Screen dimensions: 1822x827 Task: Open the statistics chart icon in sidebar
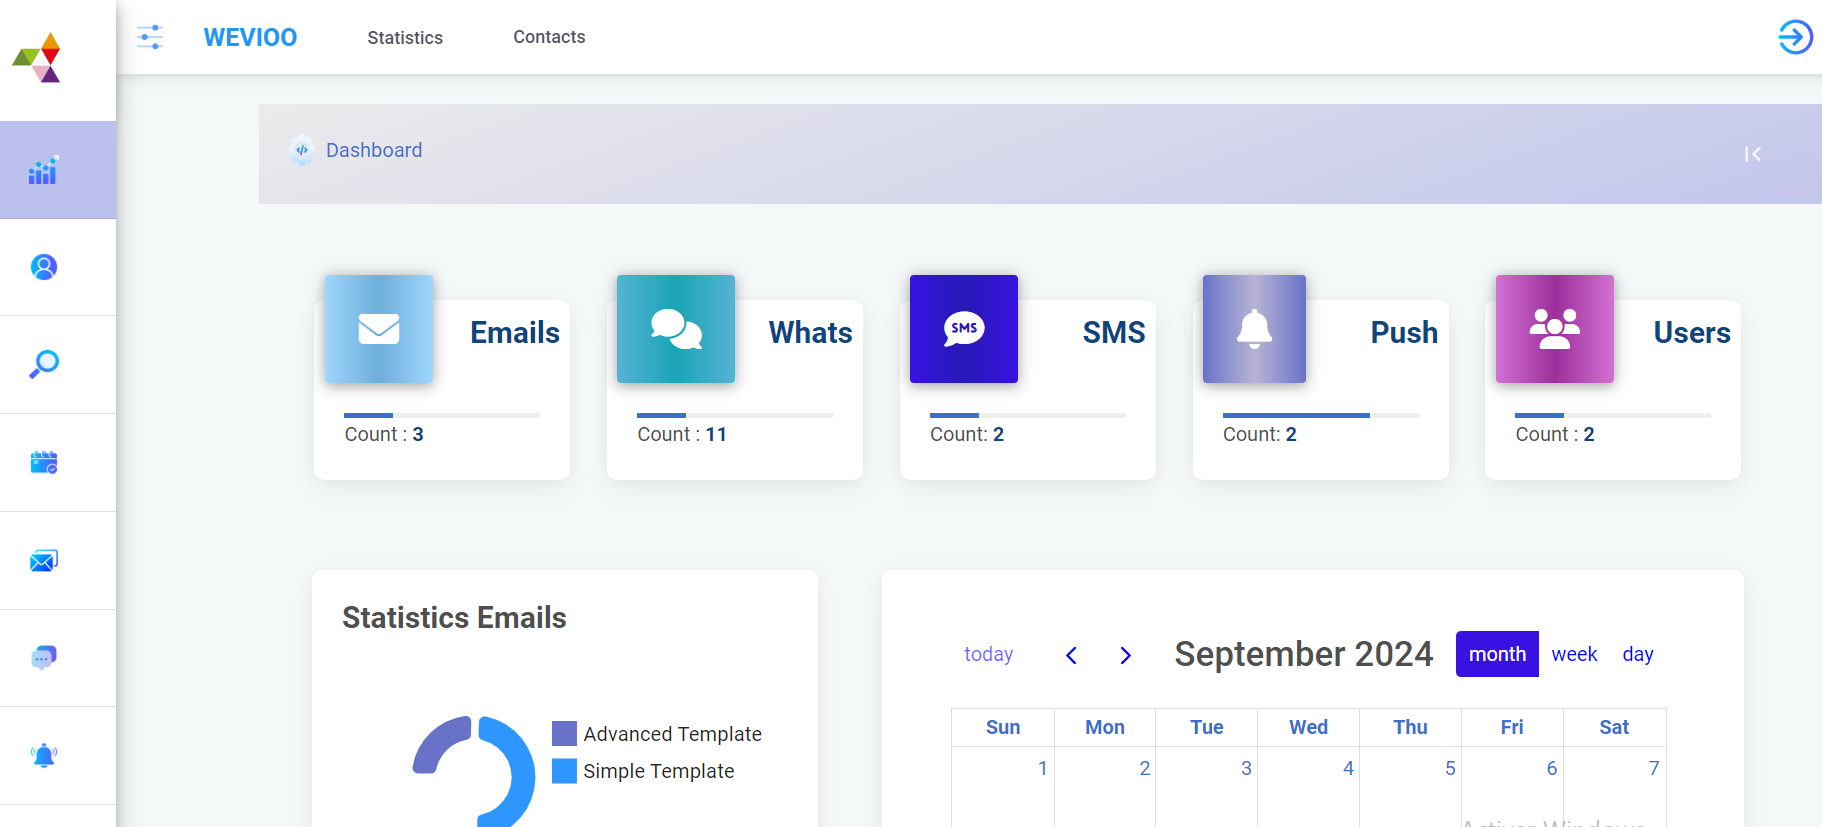click(43, 171)
